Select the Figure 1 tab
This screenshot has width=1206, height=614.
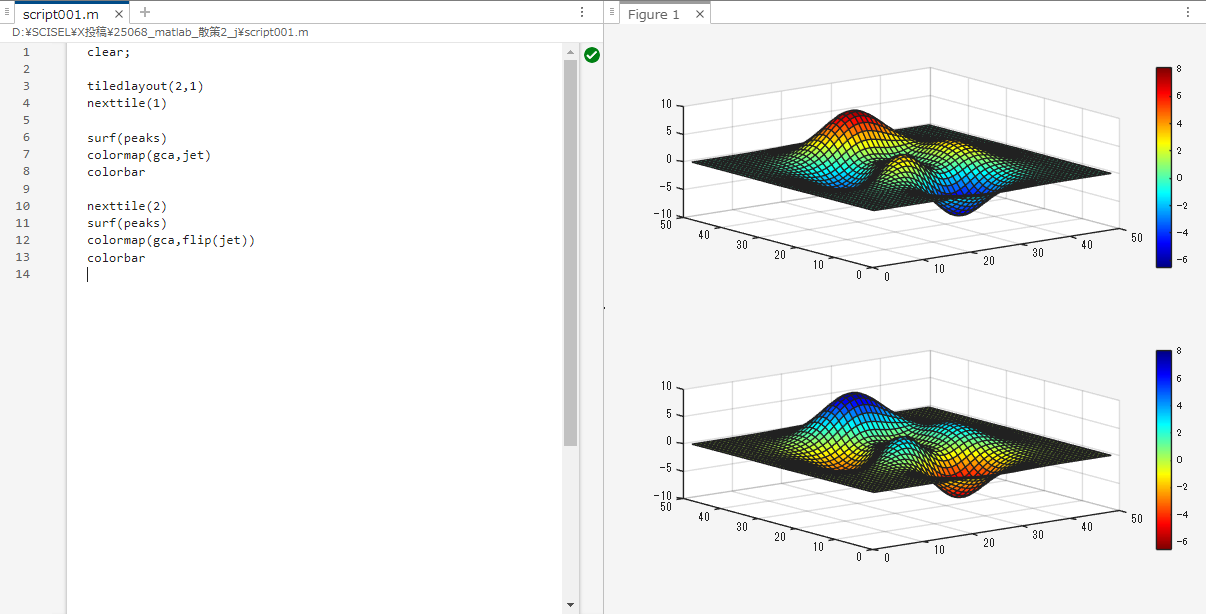pos(653,14)
